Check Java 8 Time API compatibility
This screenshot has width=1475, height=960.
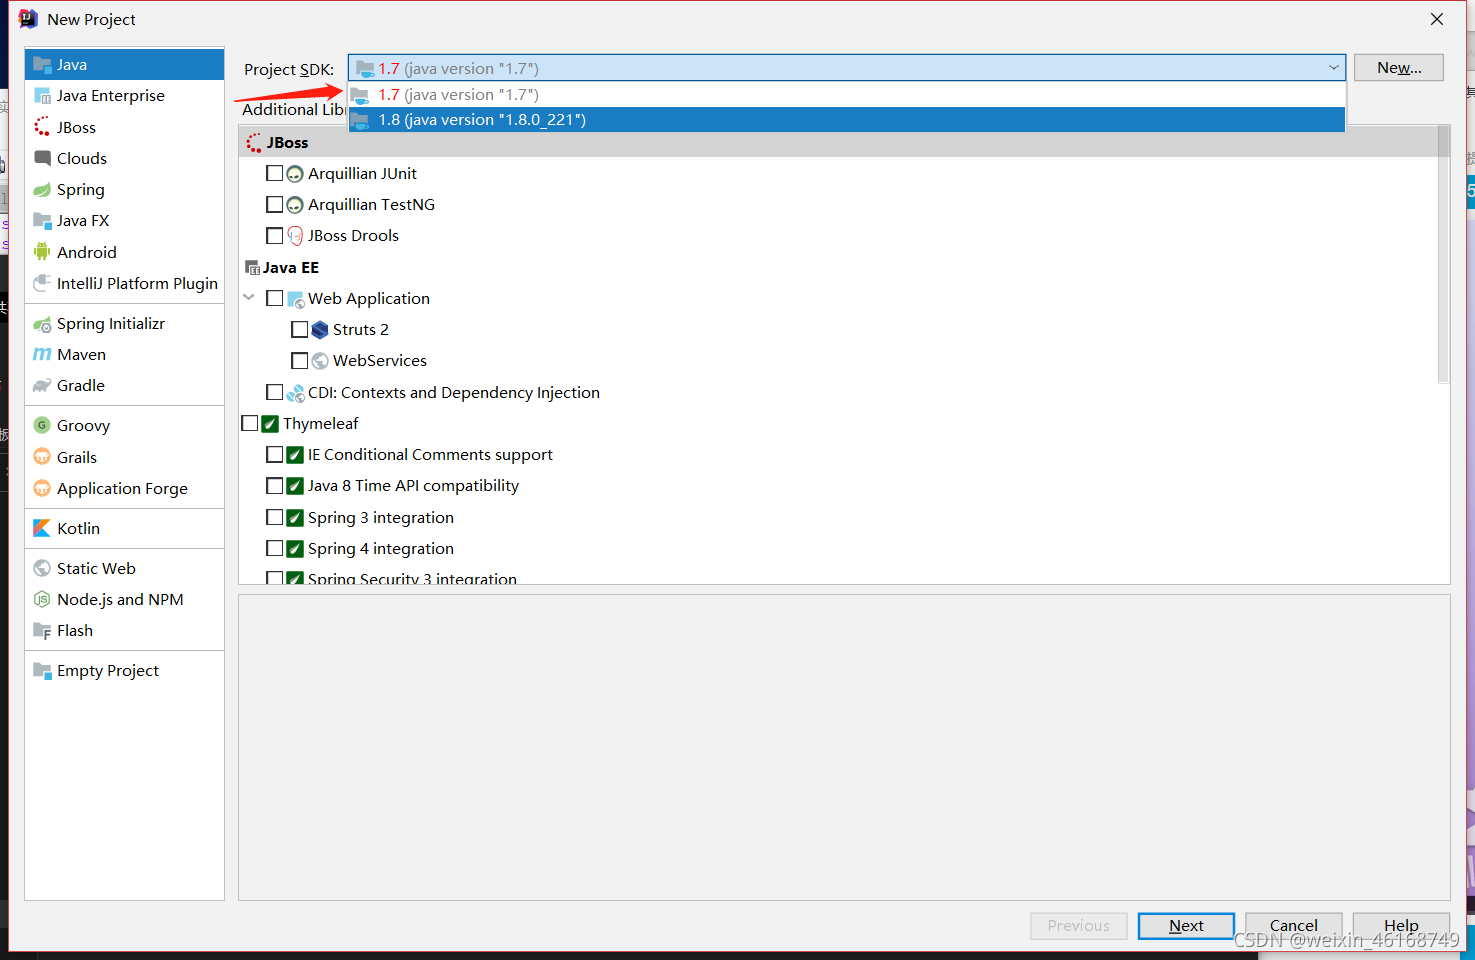(x=275, y=486)
